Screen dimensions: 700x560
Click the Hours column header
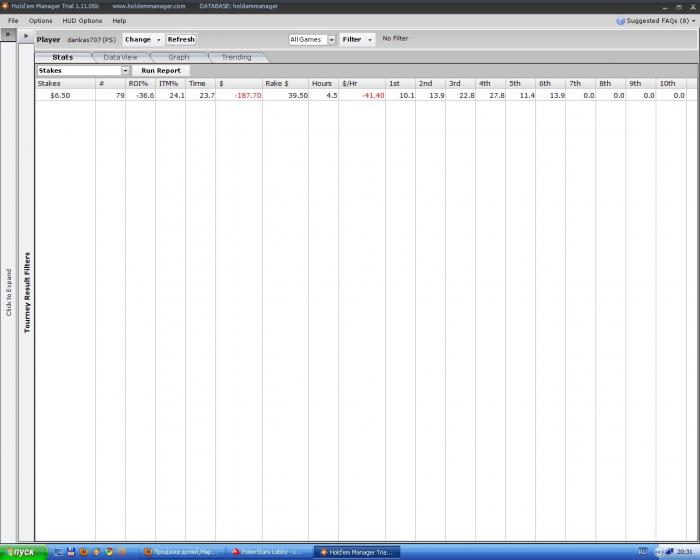(323, 84)
